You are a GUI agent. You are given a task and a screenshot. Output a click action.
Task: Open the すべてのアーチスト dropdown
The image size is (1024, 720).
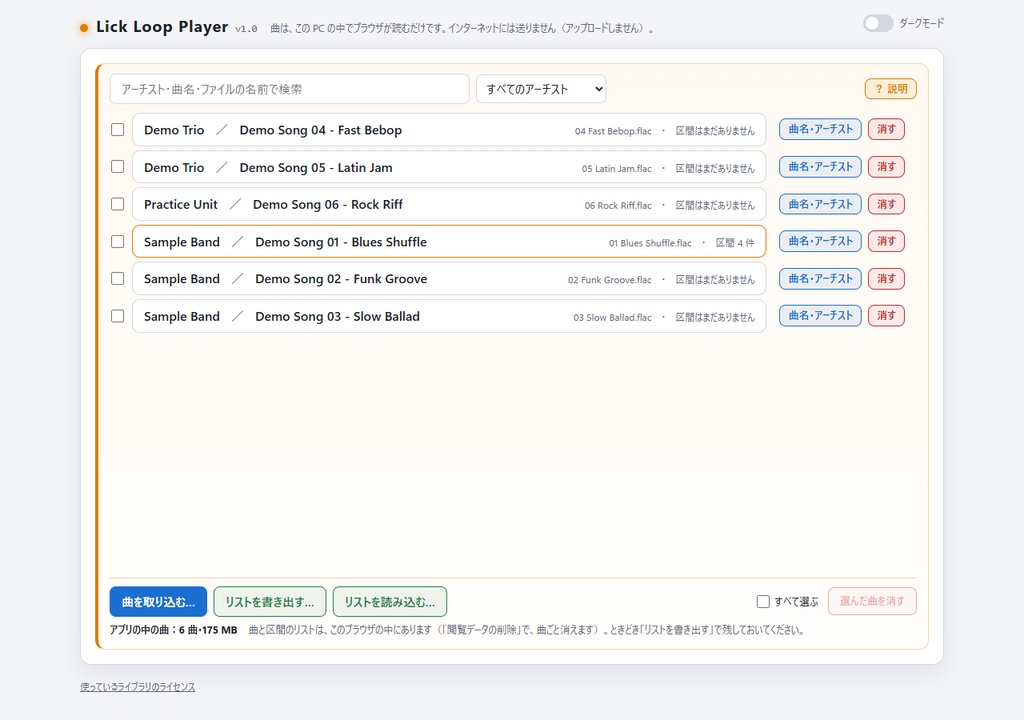click(x=541, y=89)
